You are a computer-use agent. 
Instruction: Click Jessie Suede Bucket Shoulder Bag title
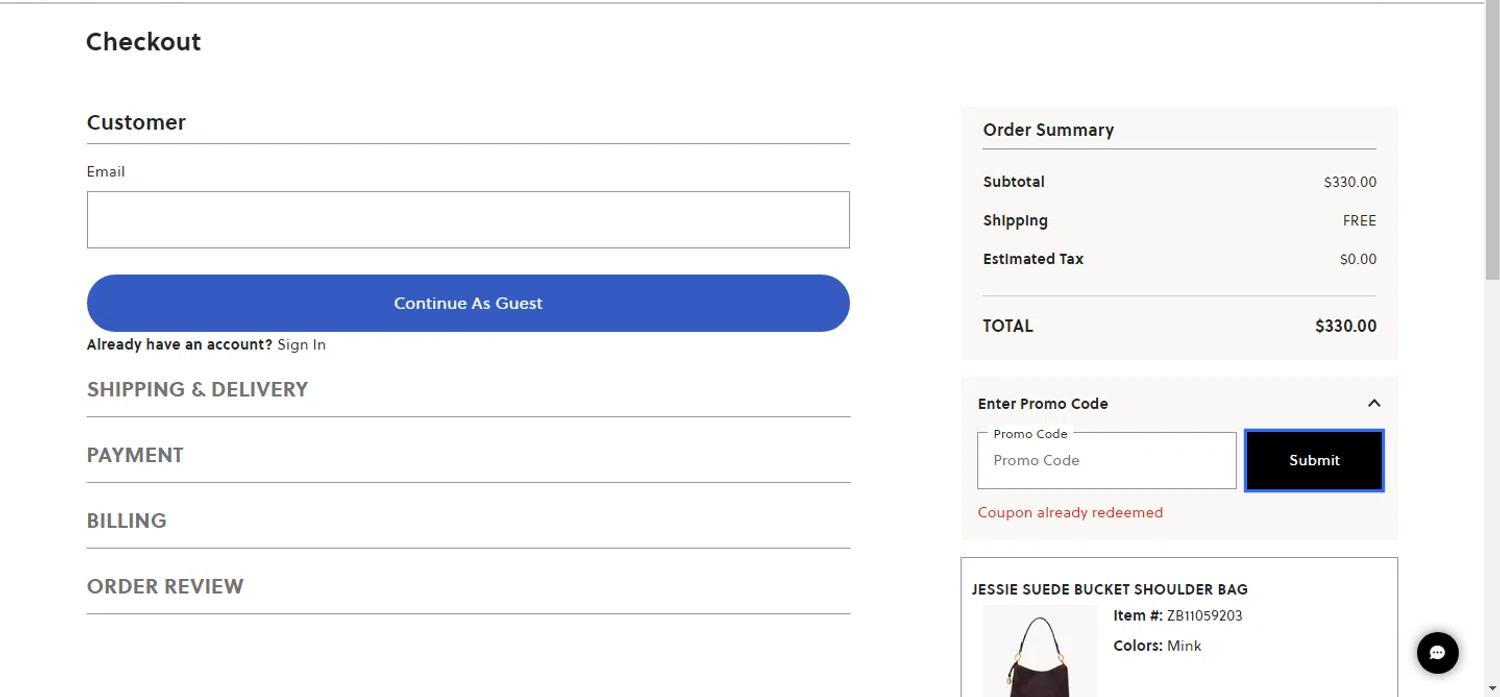(x=1109, y=589)
